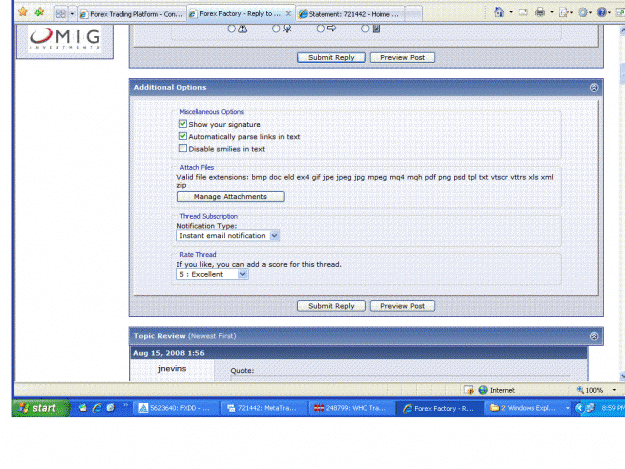Click the Aug 15, 2008 1:56 post header
625x469 pixels.
tap(169, 353)
